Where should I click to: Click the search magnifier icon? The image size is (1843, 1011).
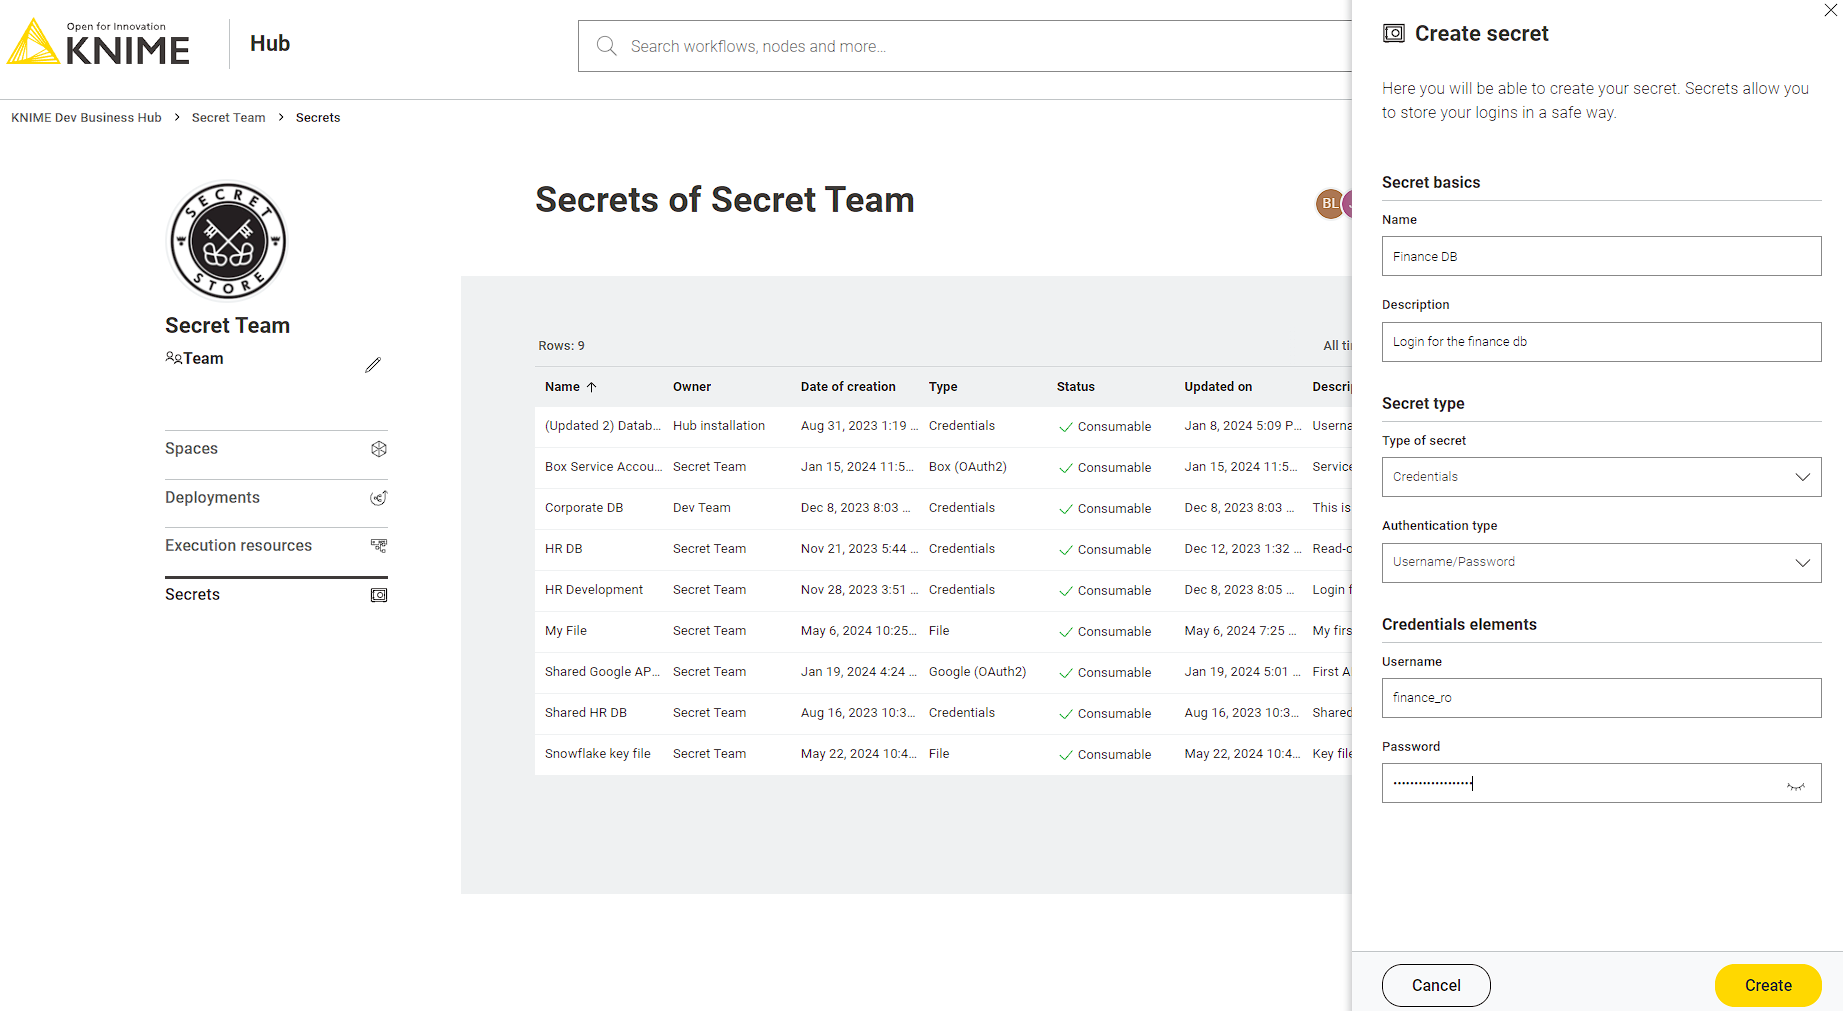pos(606,46)
